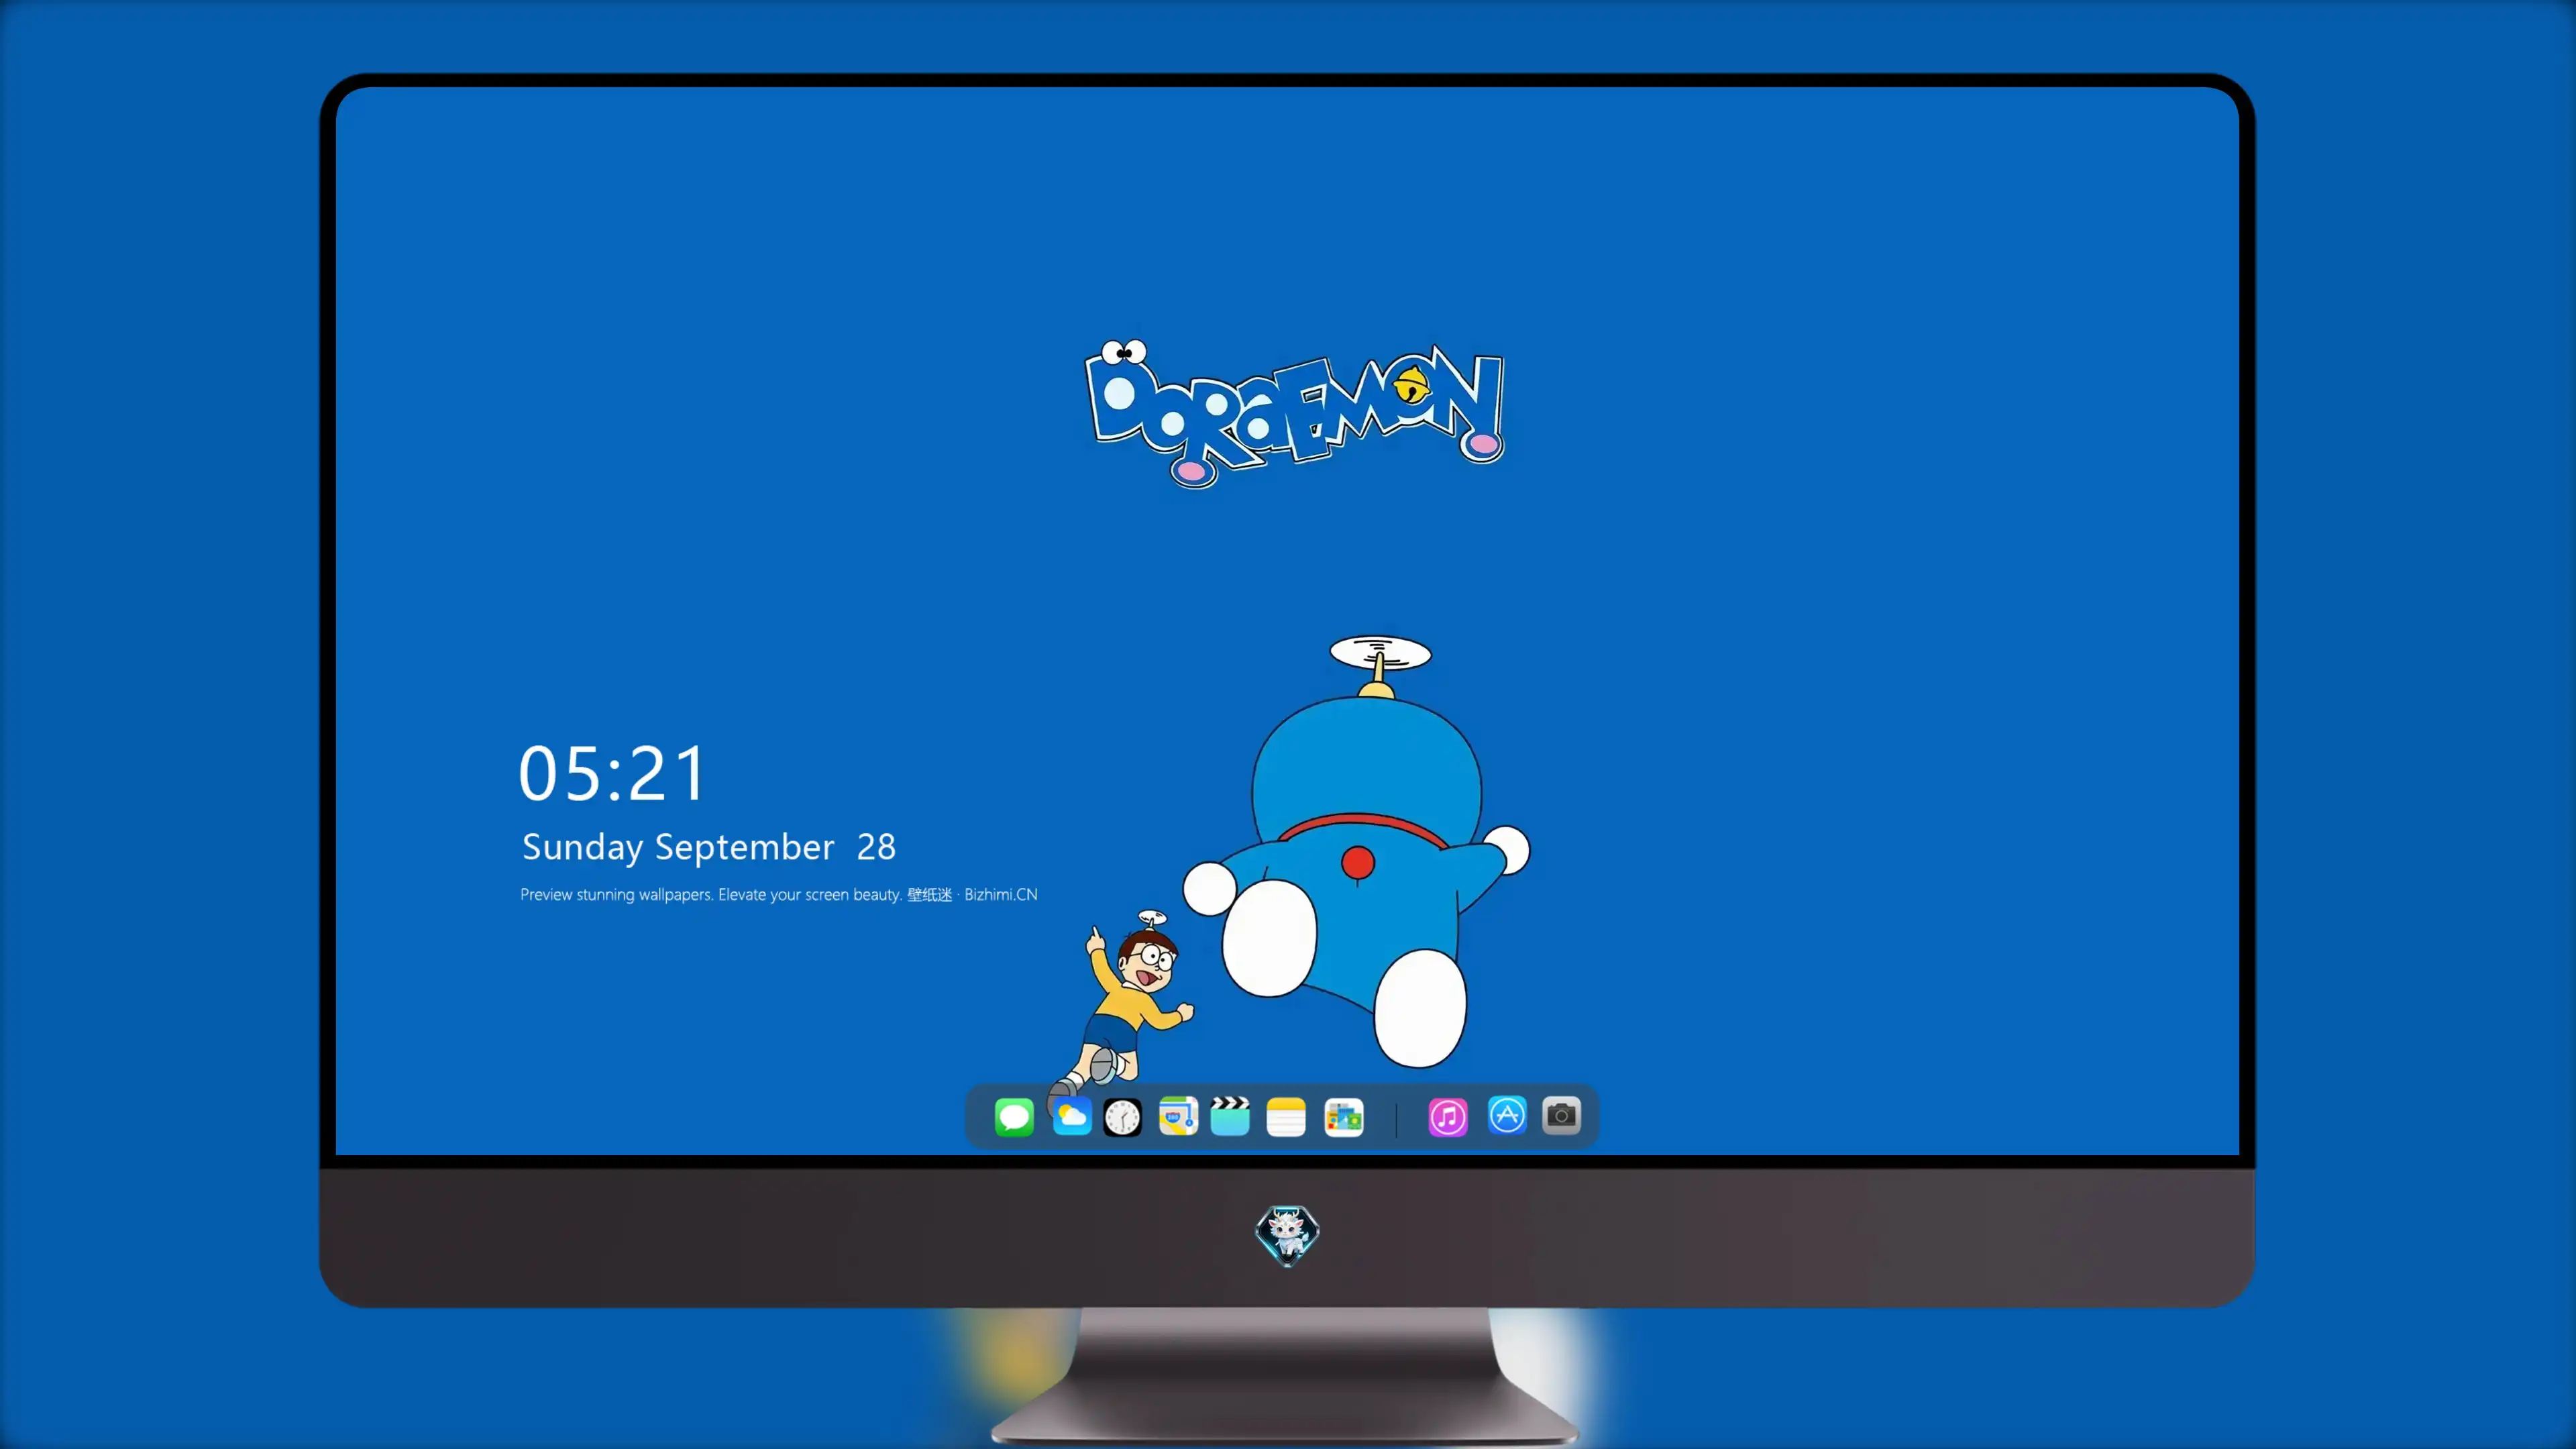Screen dimensions: 2576x1449
Task: Open the gray Camera app in the dock
Action: pyautogui.click(x=1561, y=1115)
